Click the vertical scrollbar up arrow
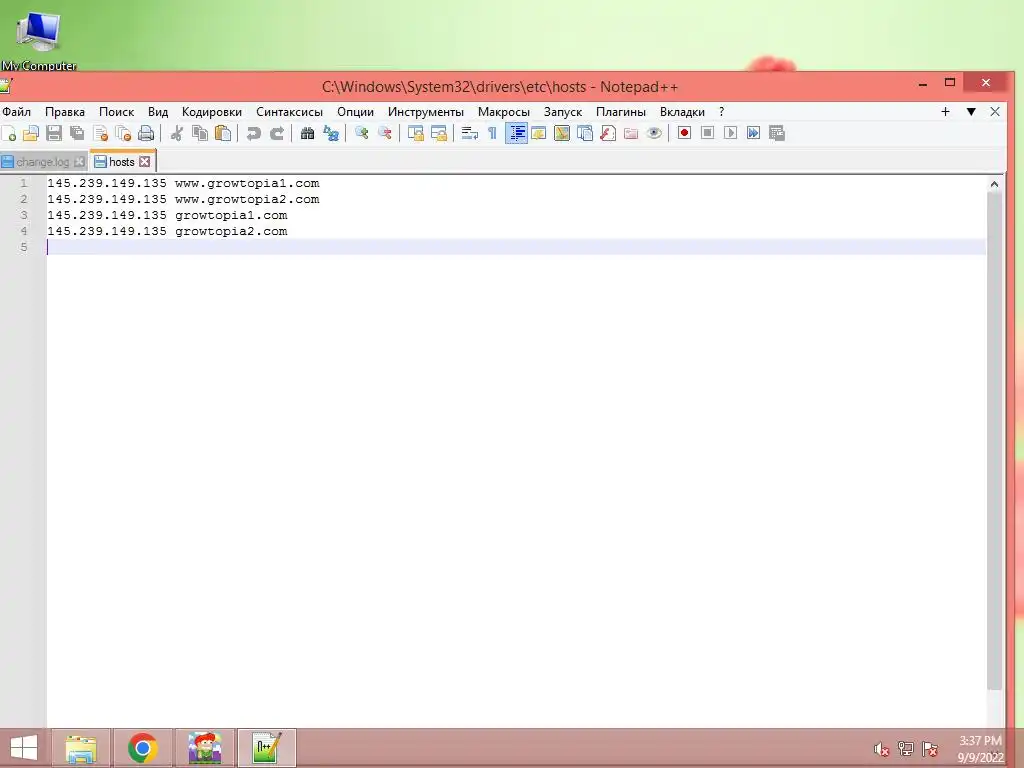The image size is (1024, 768). [x=994, y=184]
